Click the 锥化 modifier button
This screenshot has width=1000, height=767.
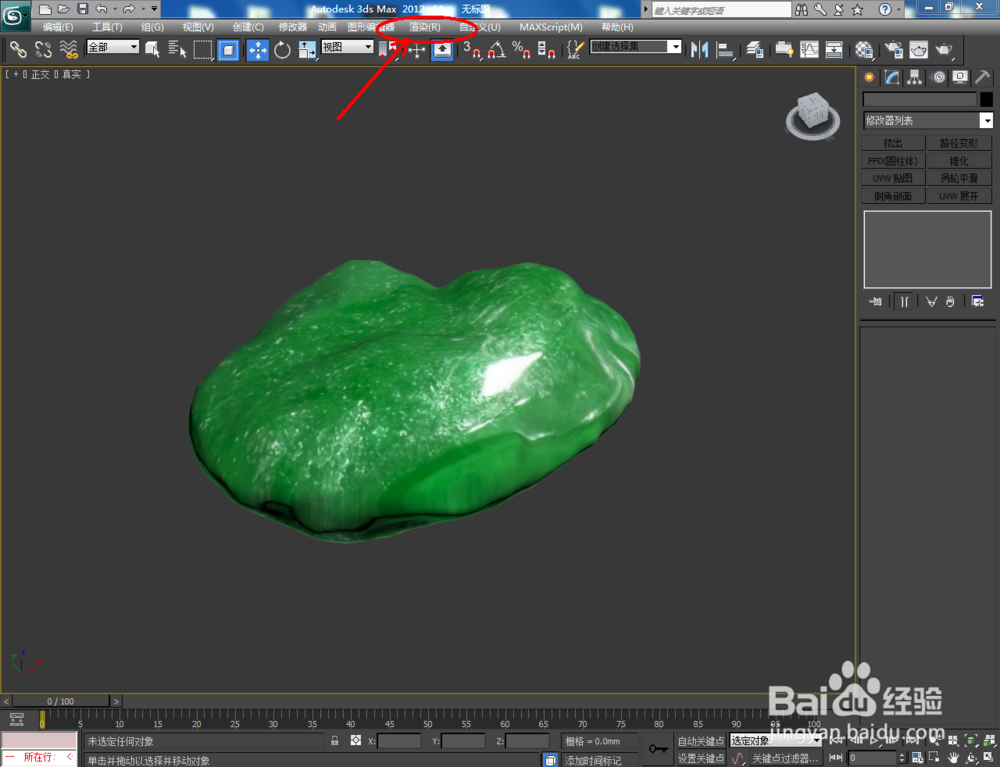click(959, 161)
